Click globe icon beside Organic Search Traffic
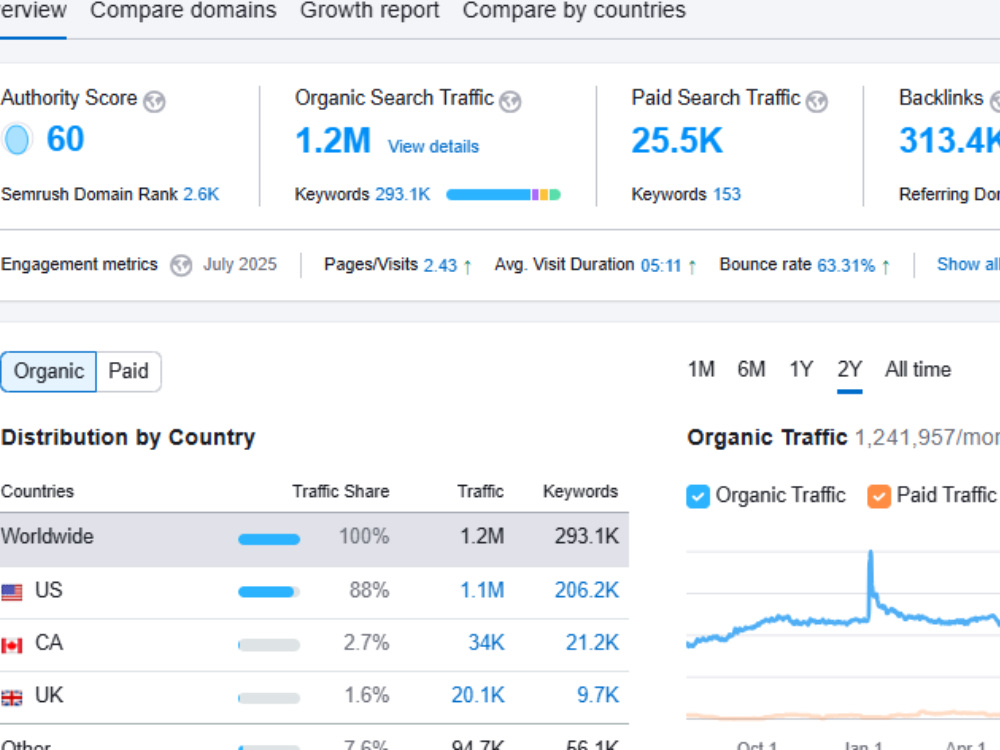The image size is (1000, 750). click(x=510, y=101)
